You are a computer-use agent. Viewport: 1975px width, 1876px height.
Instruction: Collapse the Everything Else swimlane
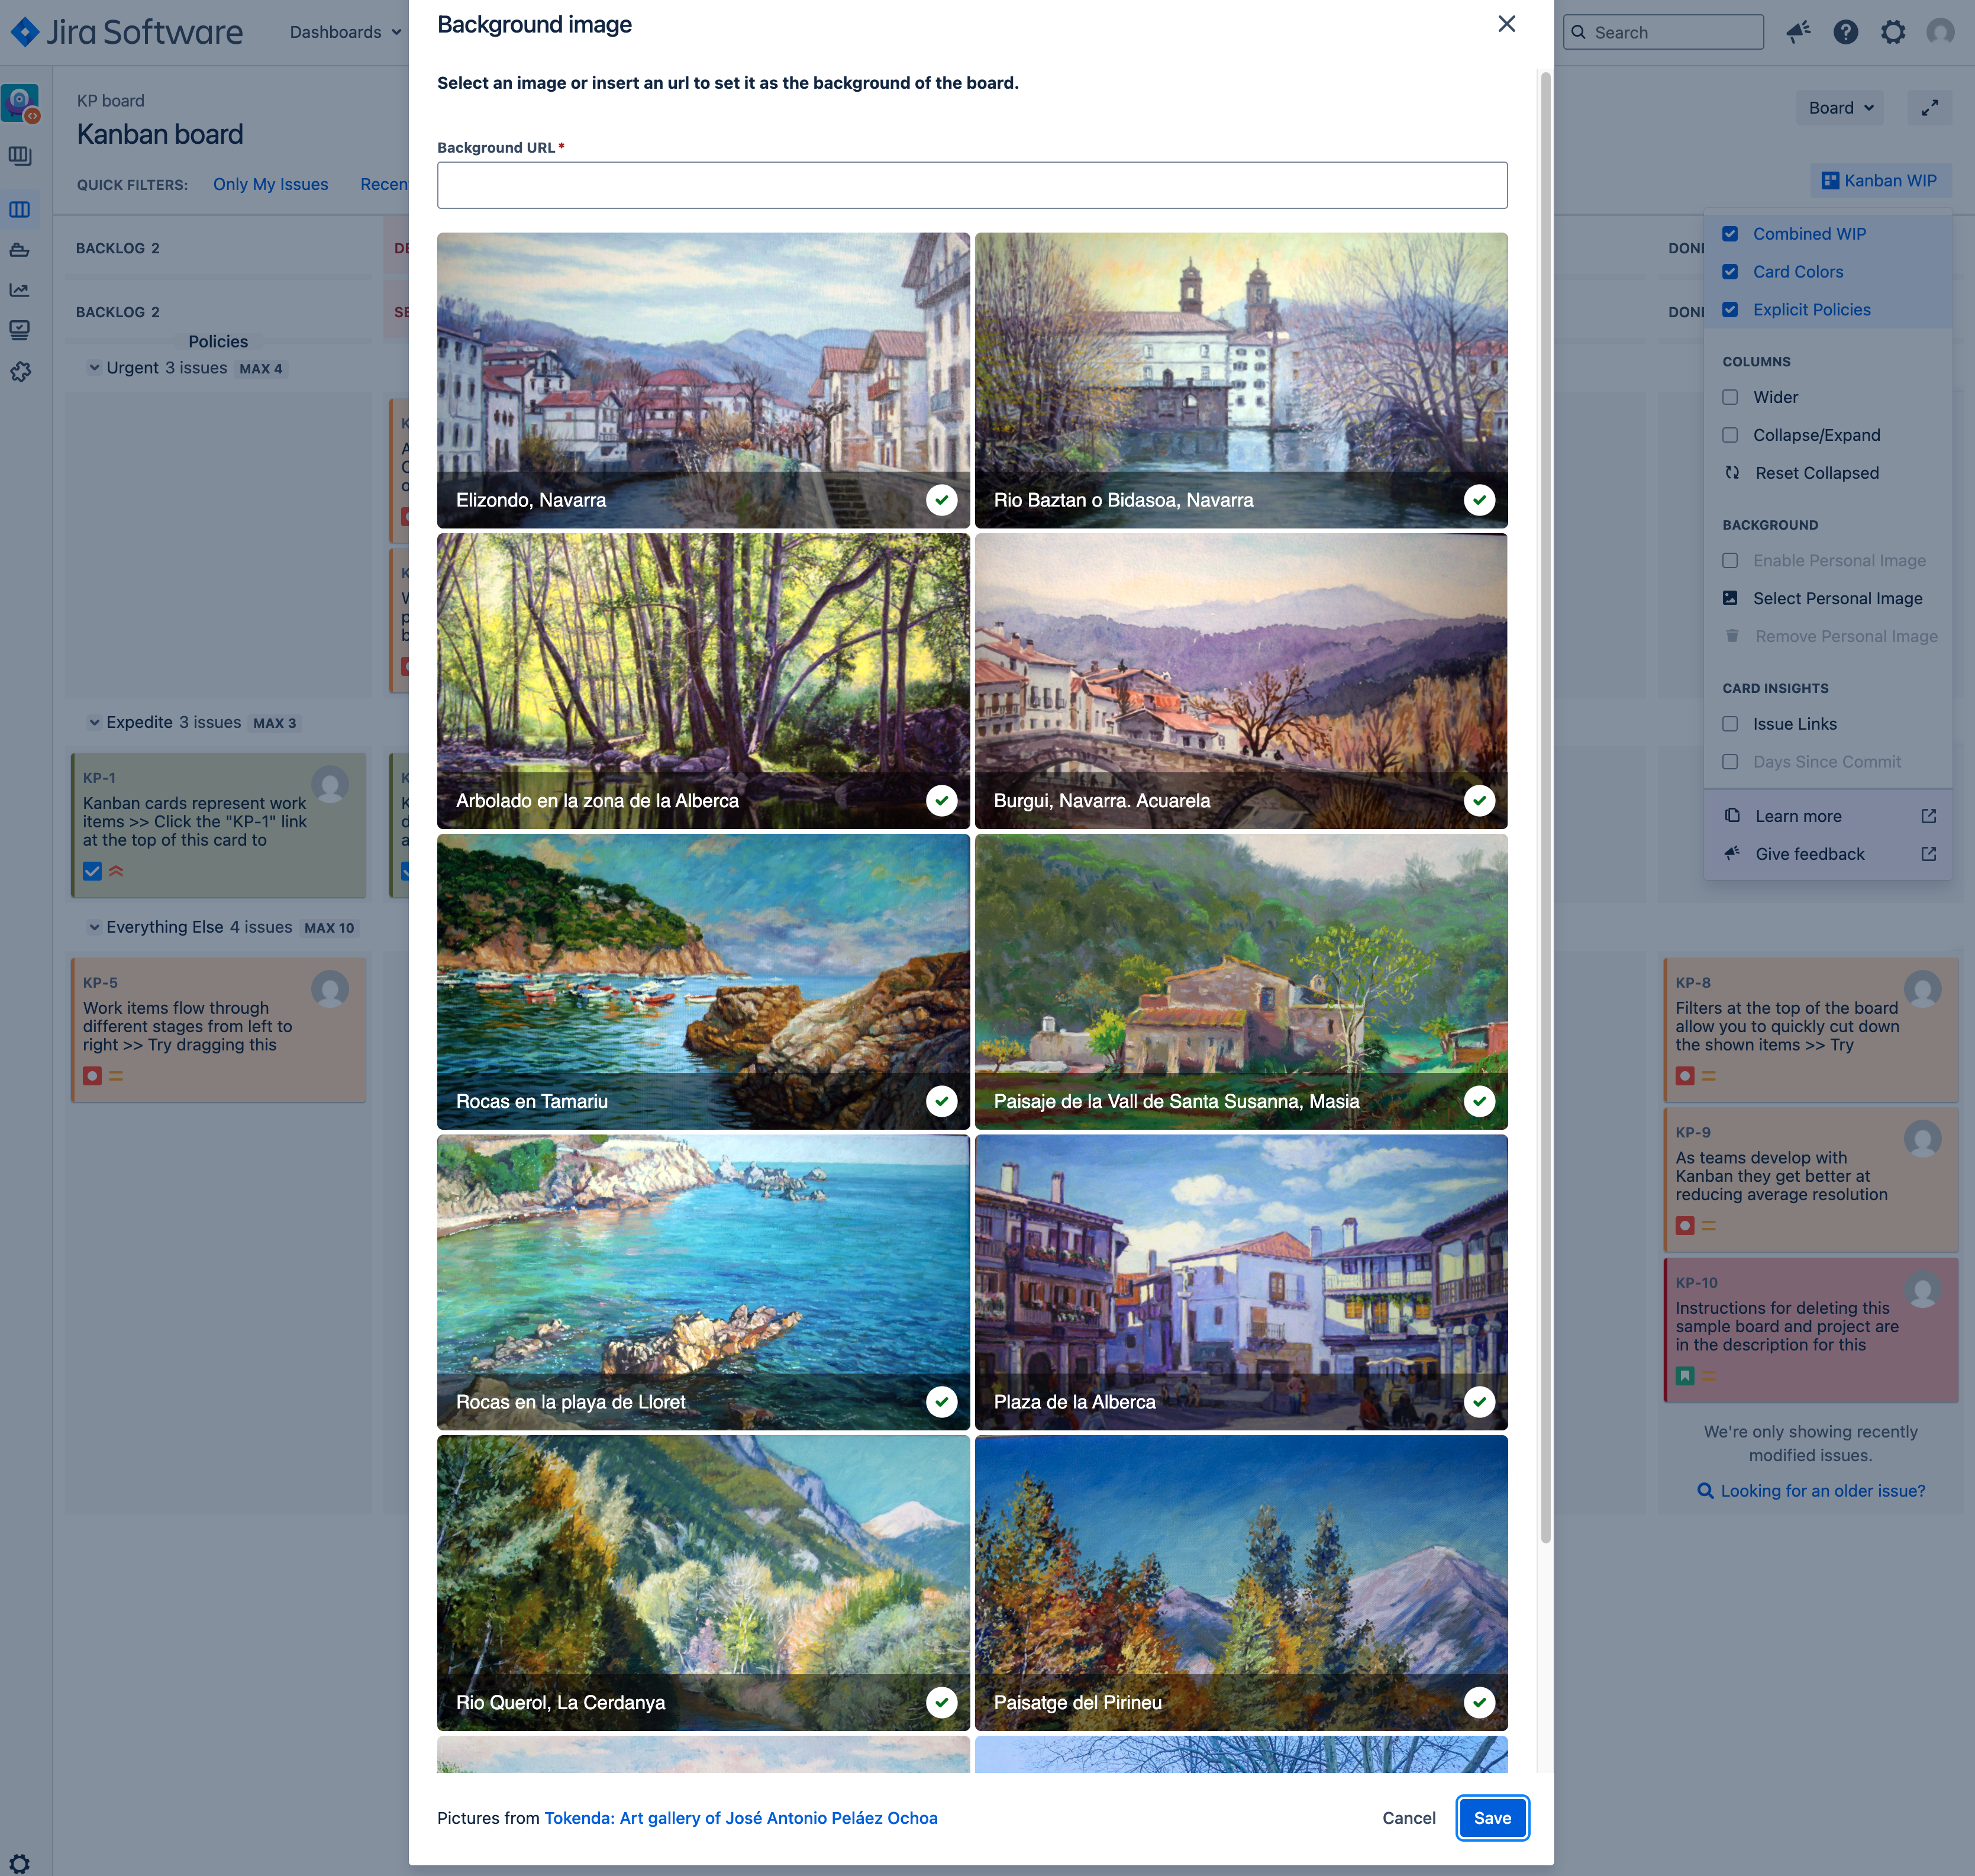click(94, 928)
